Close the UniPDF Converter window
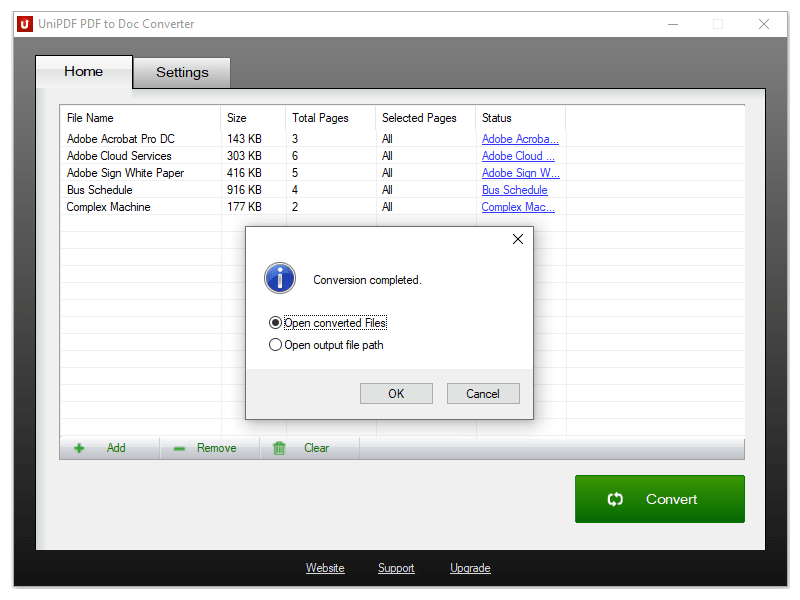Screen dimensions: 800x600 point(764,24)
